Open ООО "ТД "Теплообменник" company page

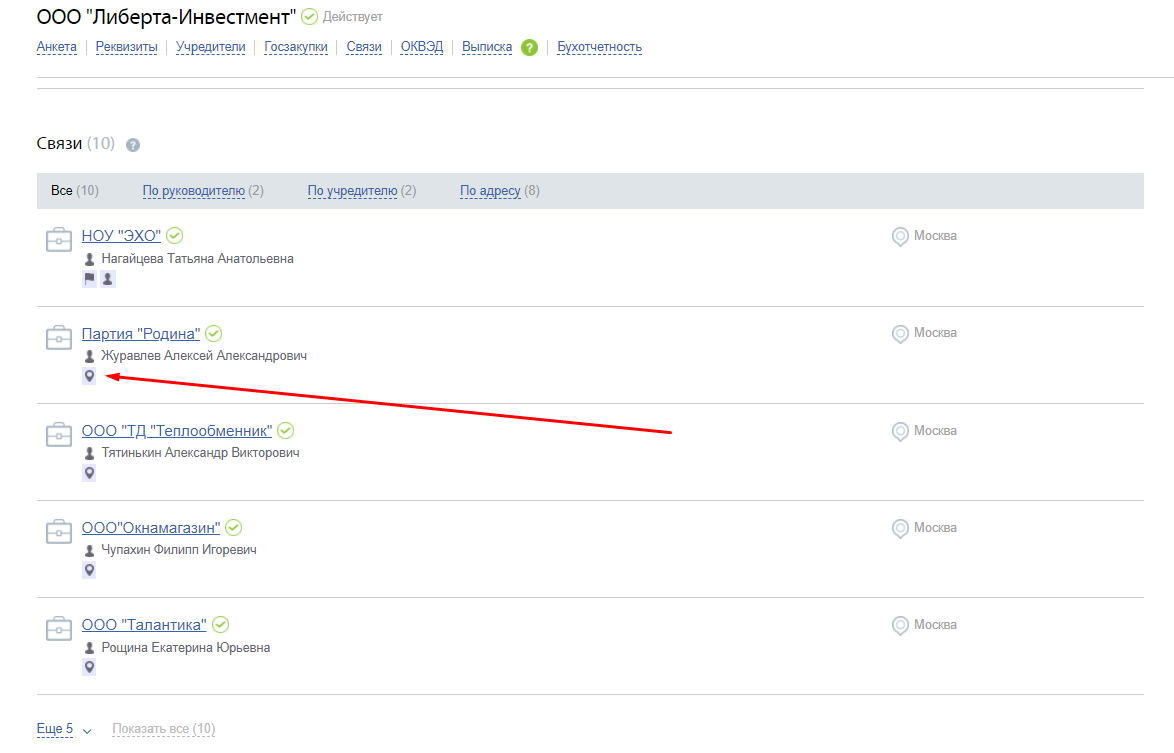tap(177, 431)
